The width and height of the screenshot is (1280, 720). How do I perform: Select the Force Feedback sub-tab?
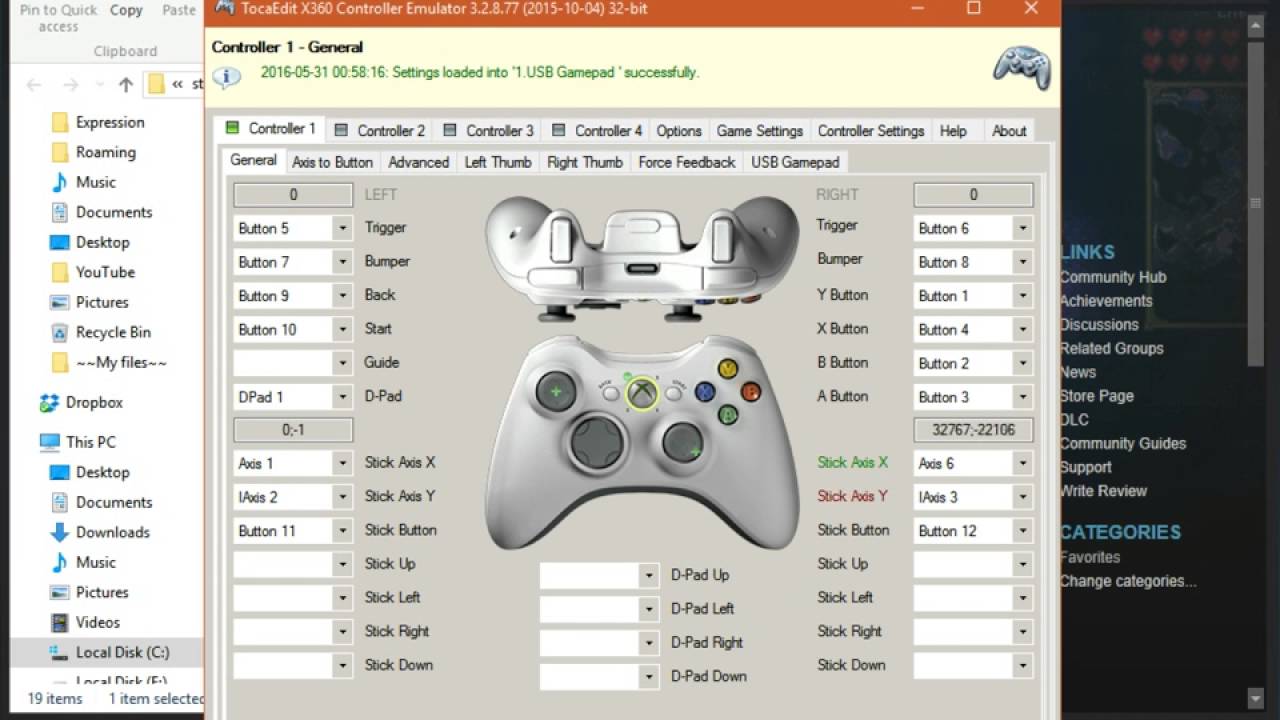pos(687,162)
